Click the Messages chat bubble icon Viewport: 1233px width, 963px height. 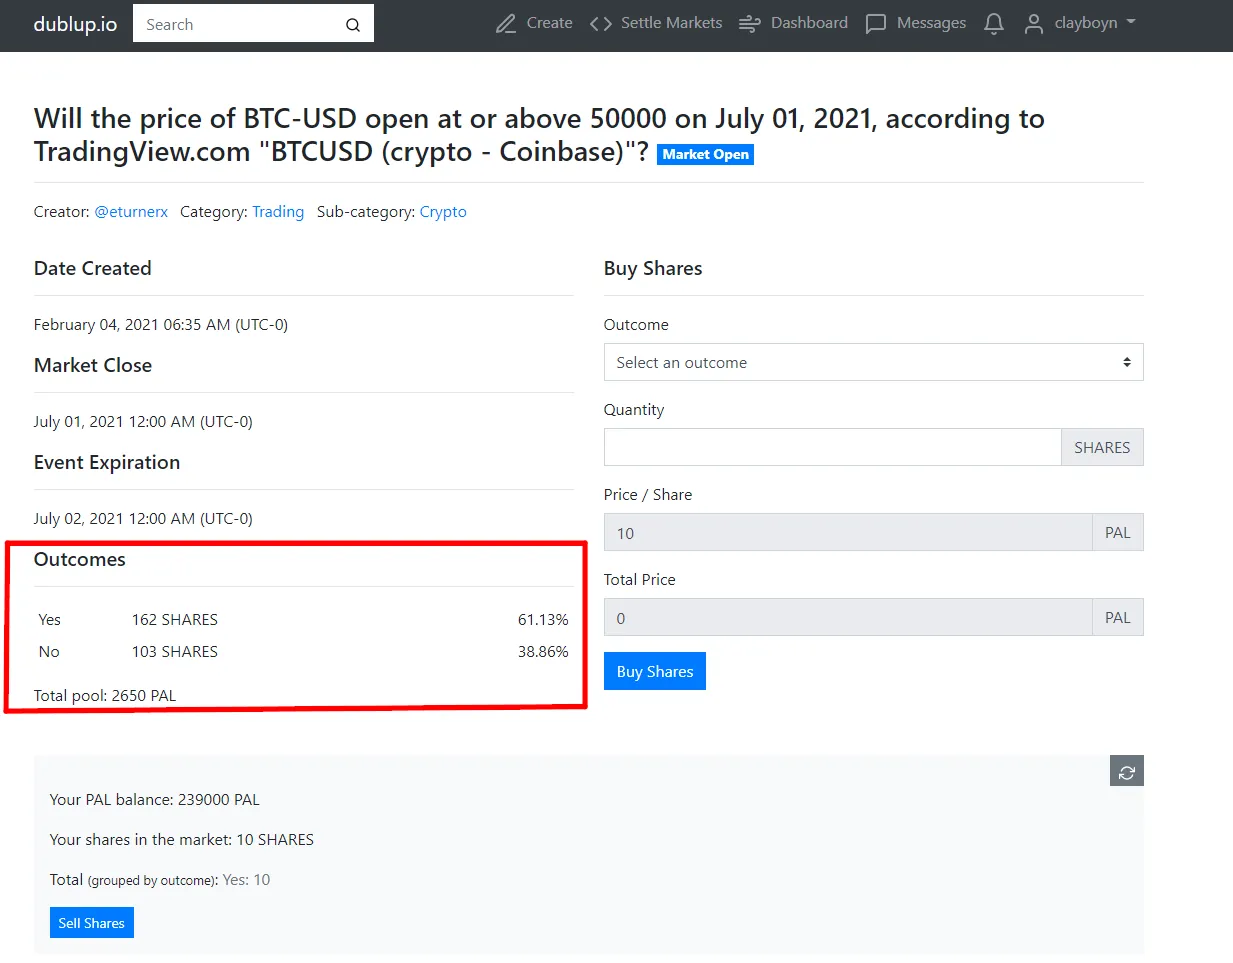pos(876,24)
